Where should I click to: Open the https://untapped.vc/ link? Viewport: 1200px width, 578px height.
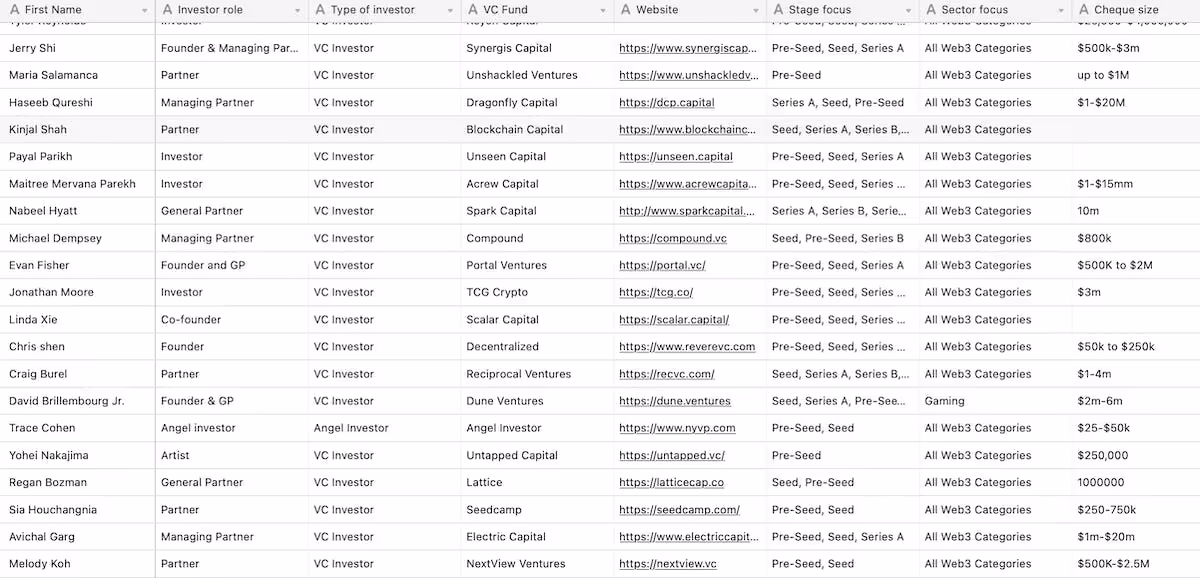pos(672,455)
